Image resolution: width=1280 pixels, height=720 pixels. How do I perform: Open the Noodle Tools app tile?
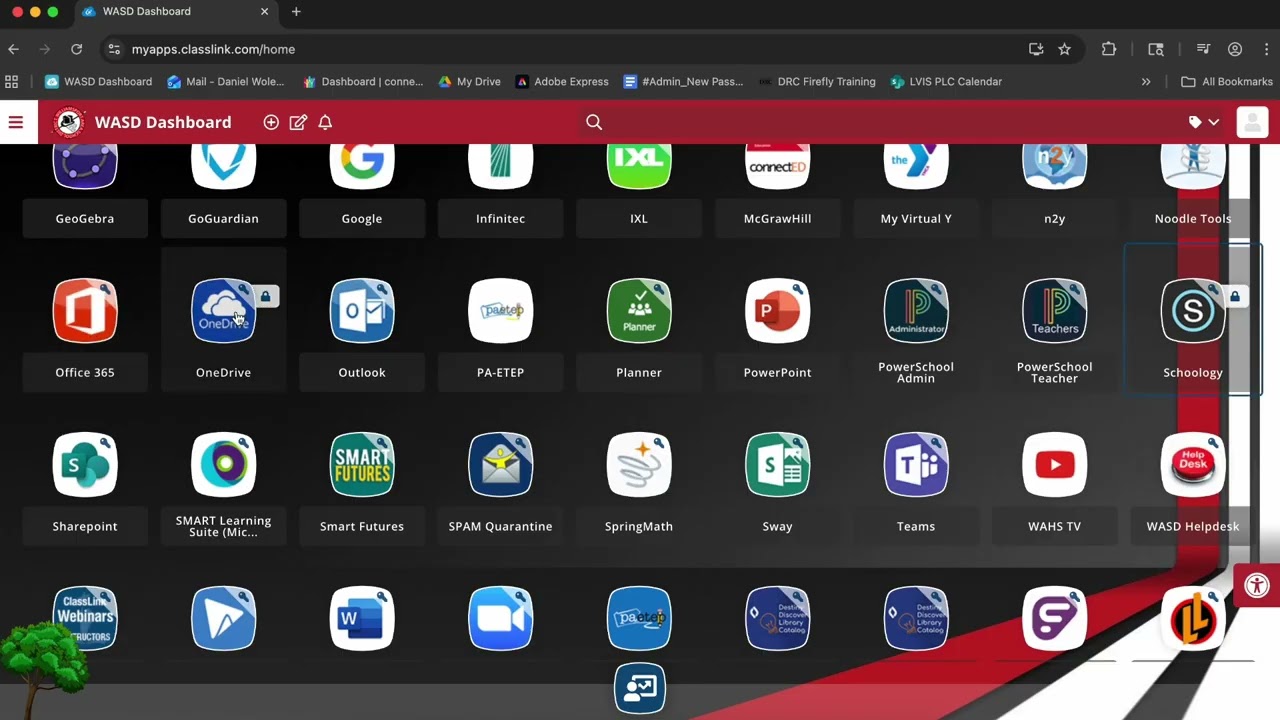(1193, 167)
